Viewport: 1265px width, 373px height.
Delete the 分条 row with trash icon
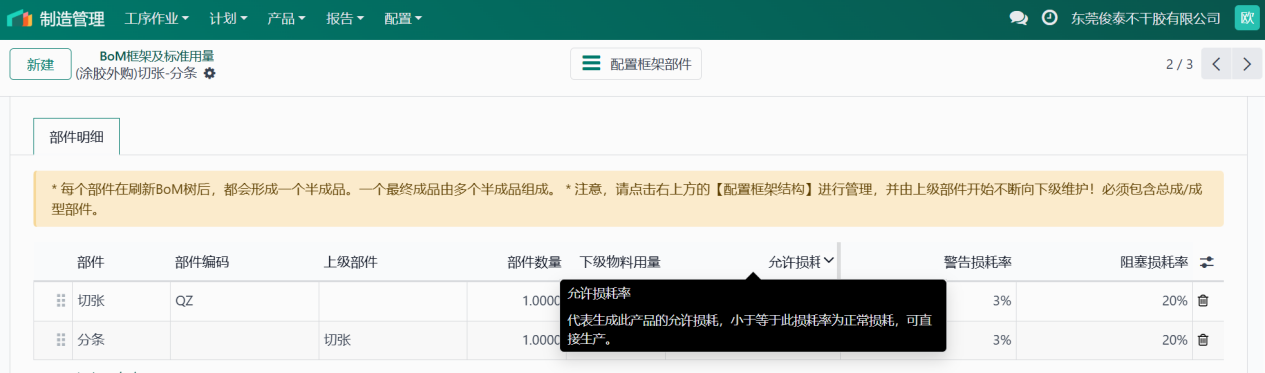tap(1203, 340)
